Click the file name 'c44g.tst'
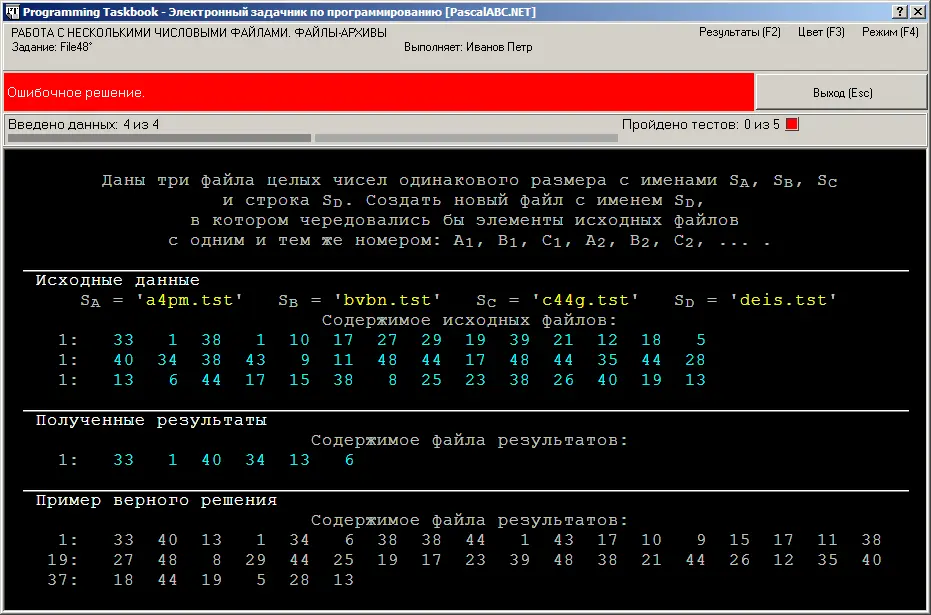Viewport: 931px width, 615px height. coord(585,300)
